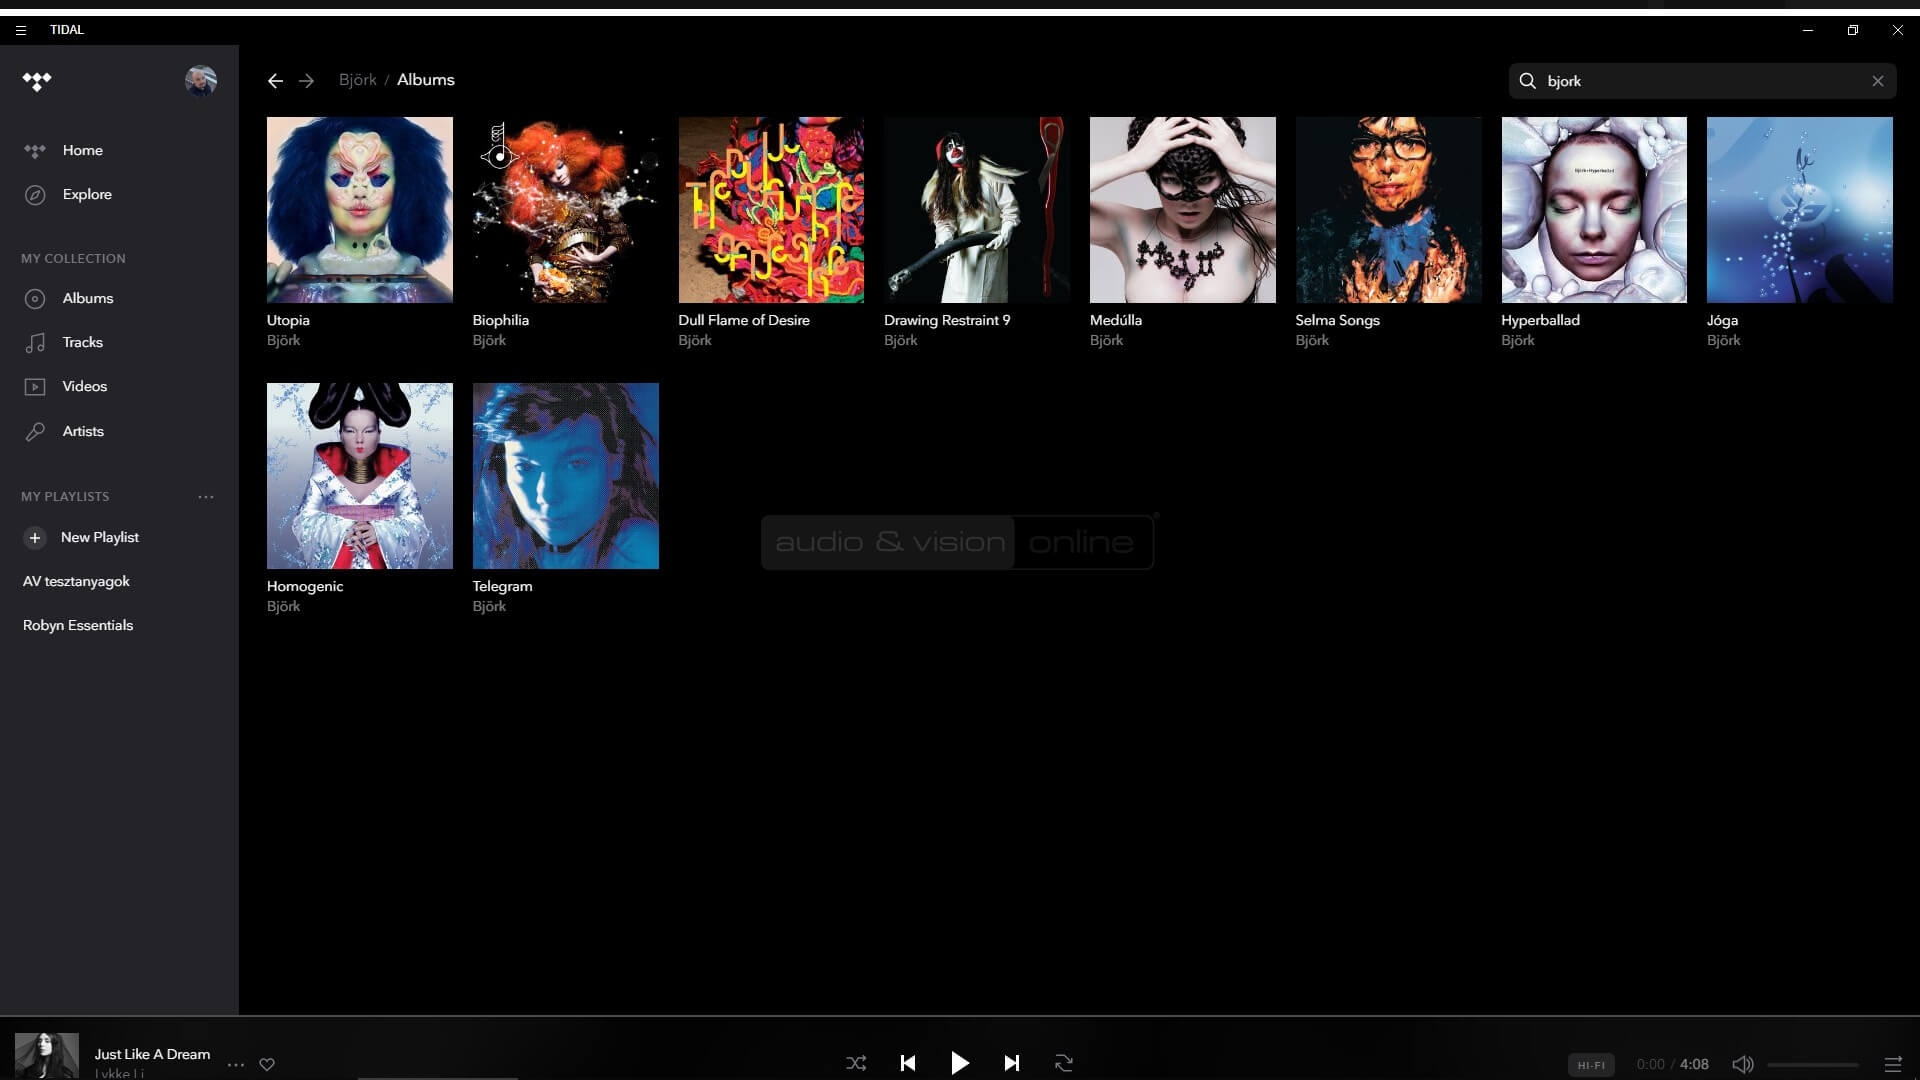Open the Dull Flame of Desire cover
The width and height of the screenshot is (1920, 1080).
771,210
